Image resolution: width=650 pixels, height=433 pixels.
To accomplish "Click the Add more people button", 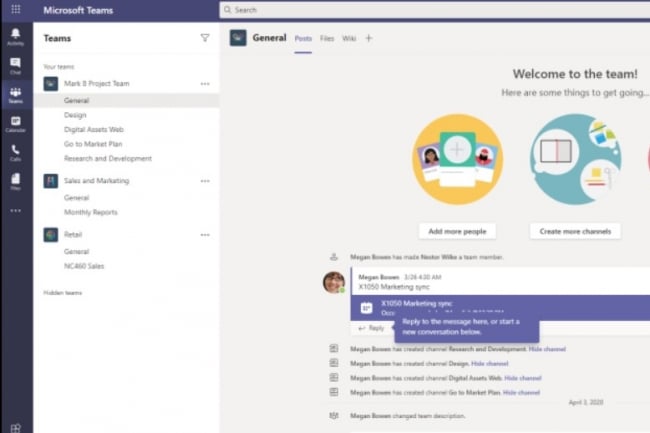I will [457, 231].
